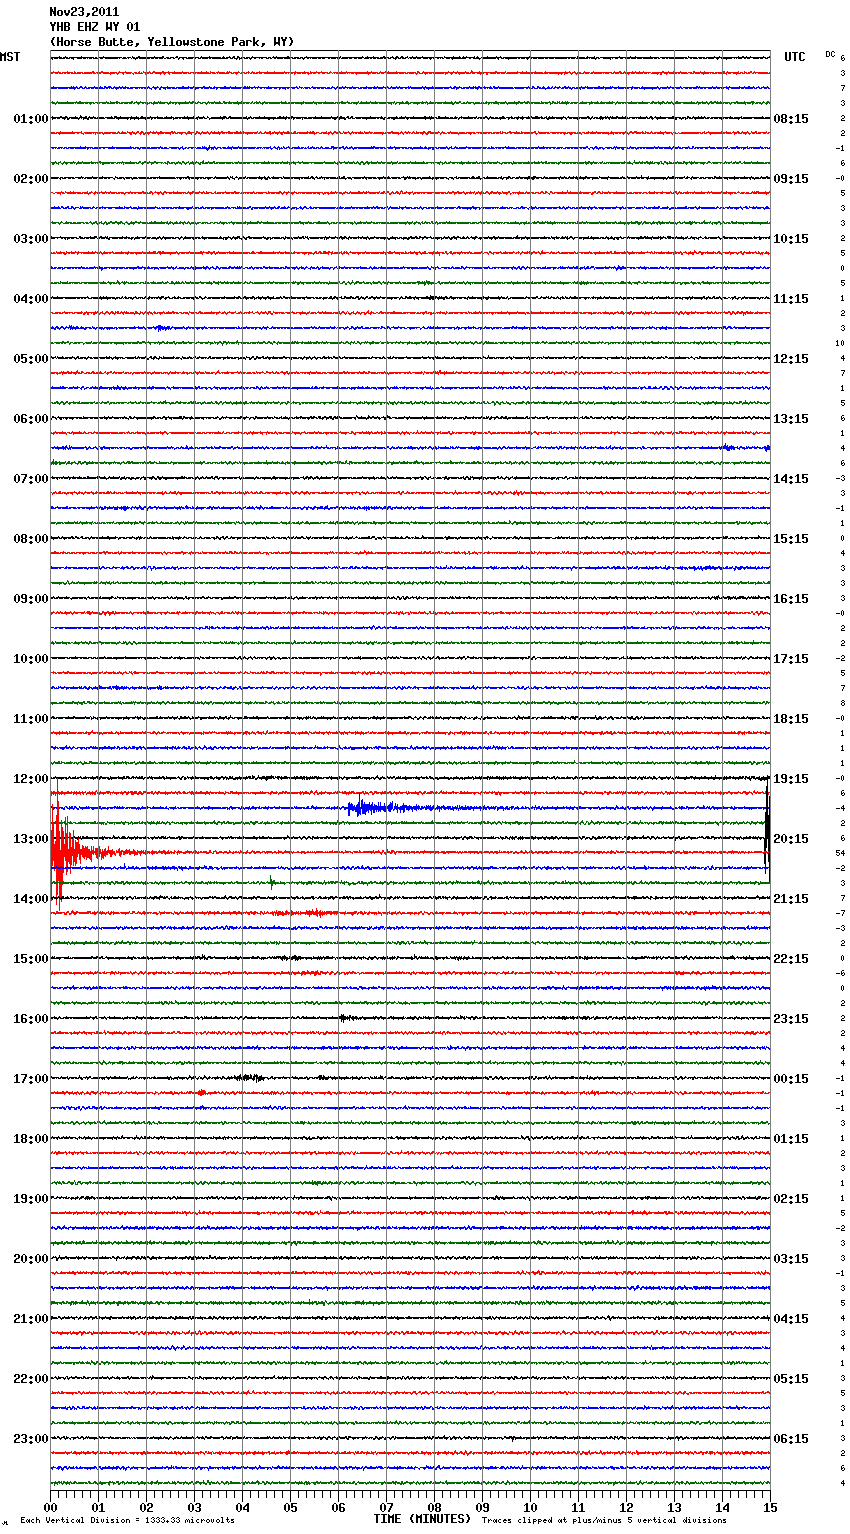
Task: Select the "20:00" MST time label
Action: [31, 1259]
